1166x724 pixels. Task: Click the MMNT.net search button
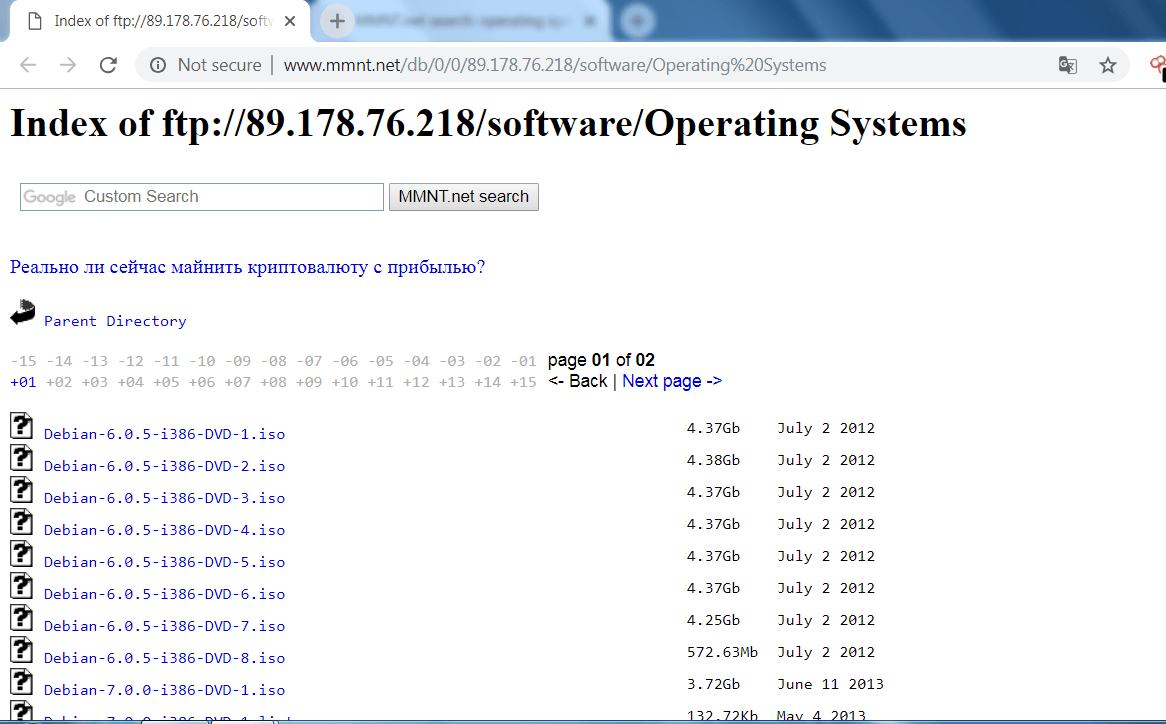click(x=464, y=197)
